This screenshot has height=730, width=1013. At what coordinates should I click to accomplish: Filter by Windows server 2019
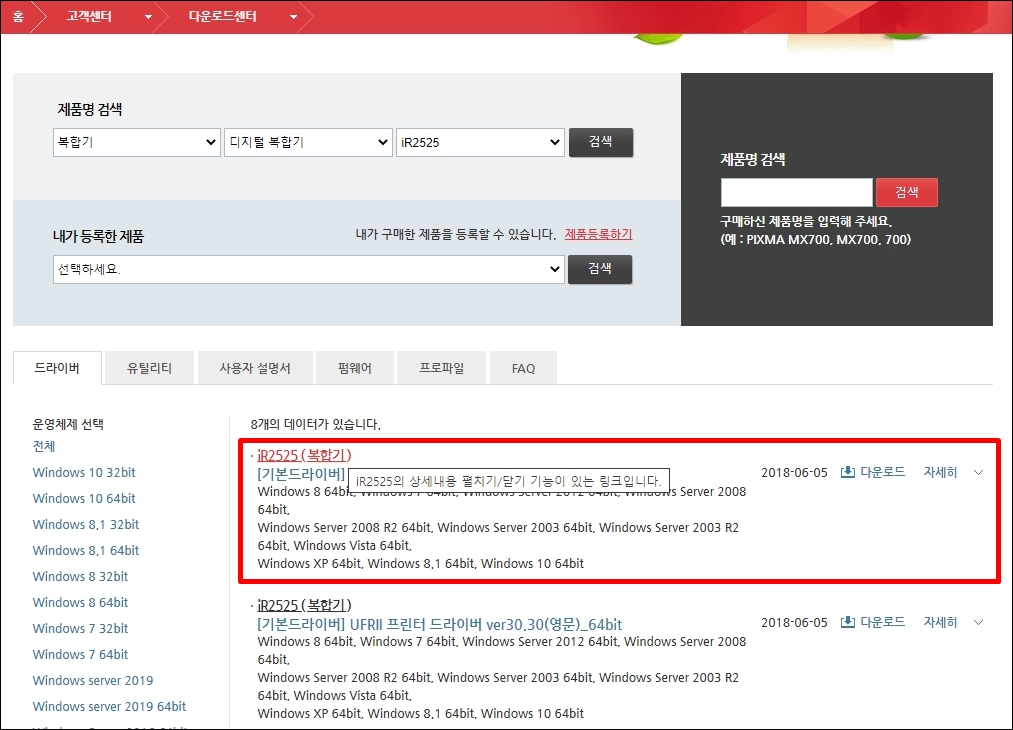coord(93,680)
